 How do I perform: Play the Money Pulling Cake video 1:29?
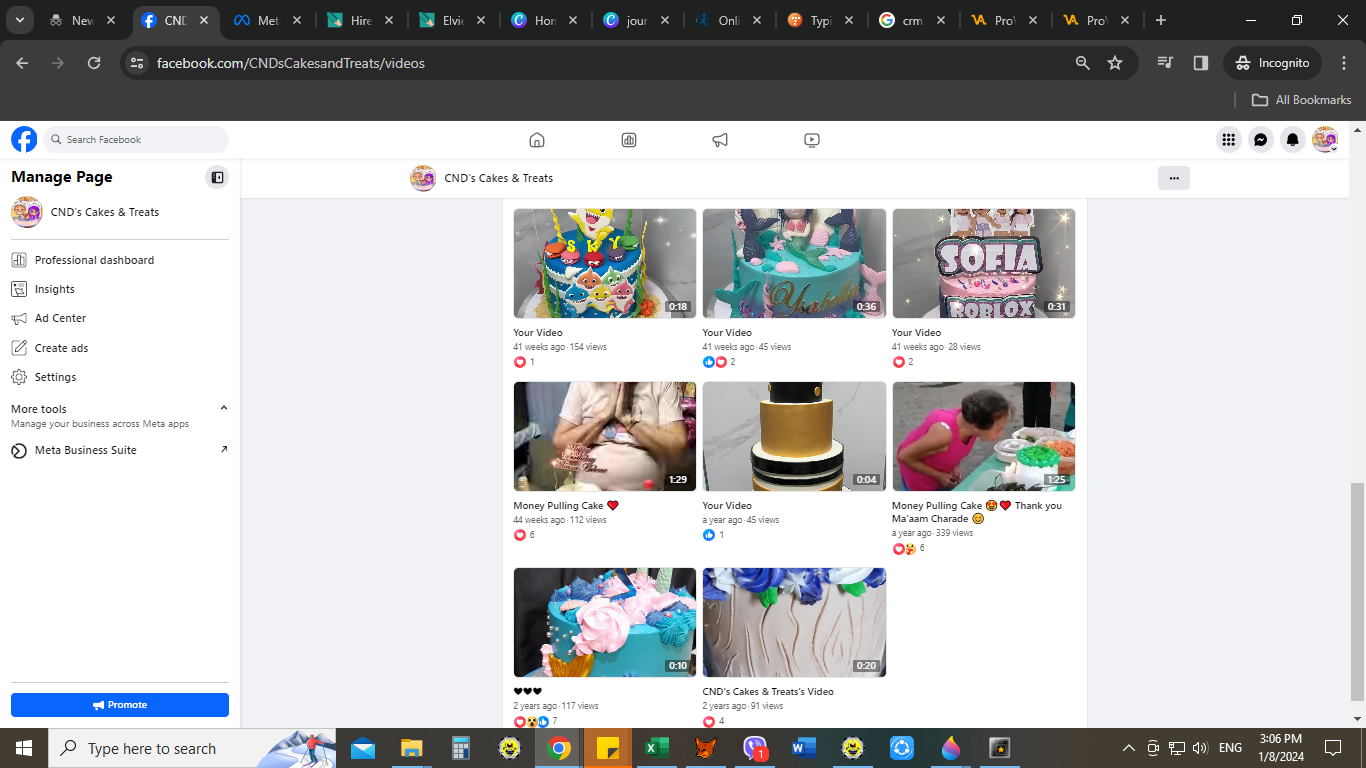click(605, 436)
